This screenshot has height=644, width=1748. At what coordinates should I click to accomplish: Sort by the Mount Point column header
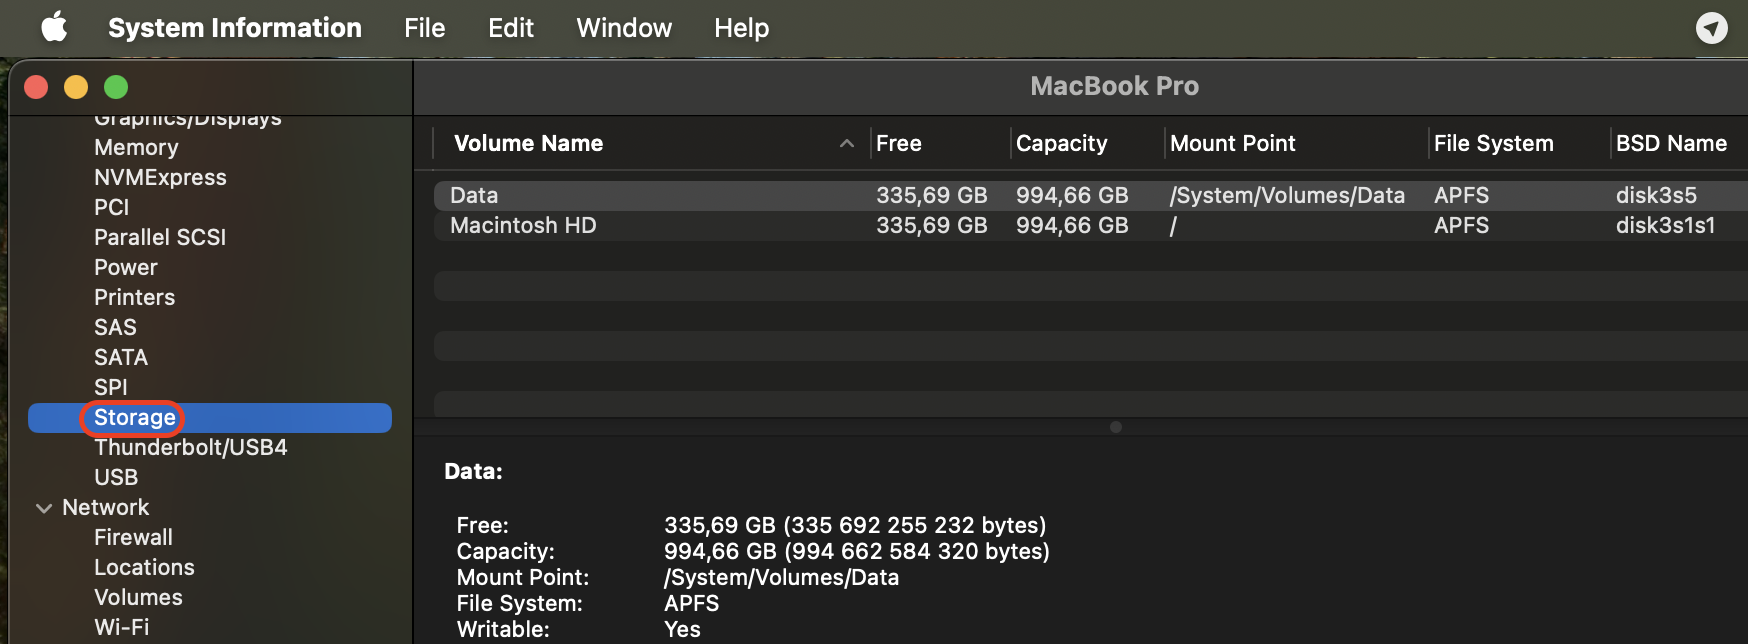[x=1233, y=143]
